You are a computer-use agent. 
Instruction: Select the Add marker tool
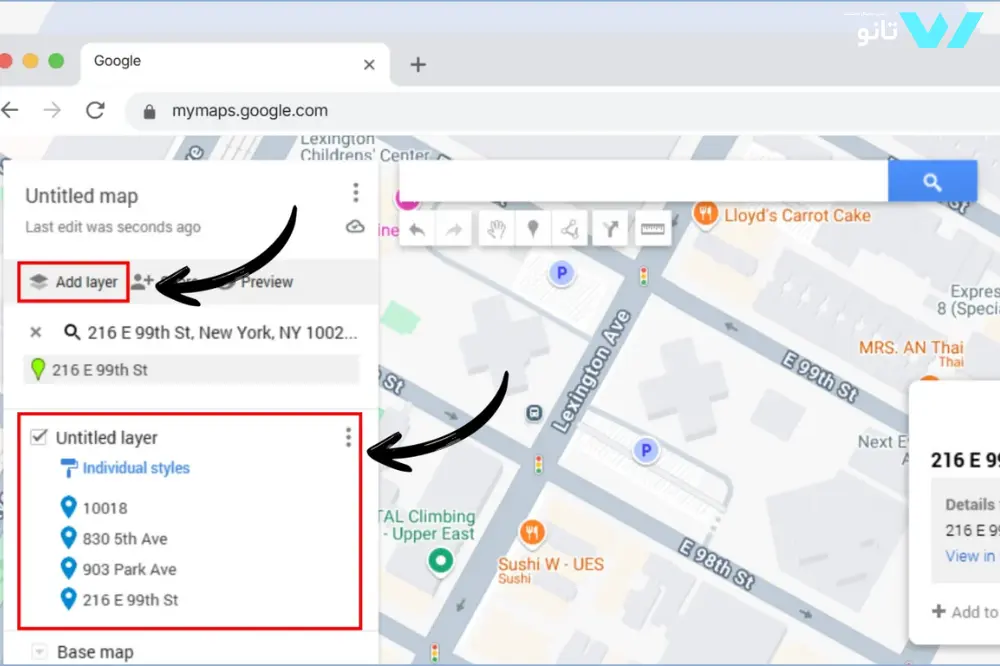533,229
